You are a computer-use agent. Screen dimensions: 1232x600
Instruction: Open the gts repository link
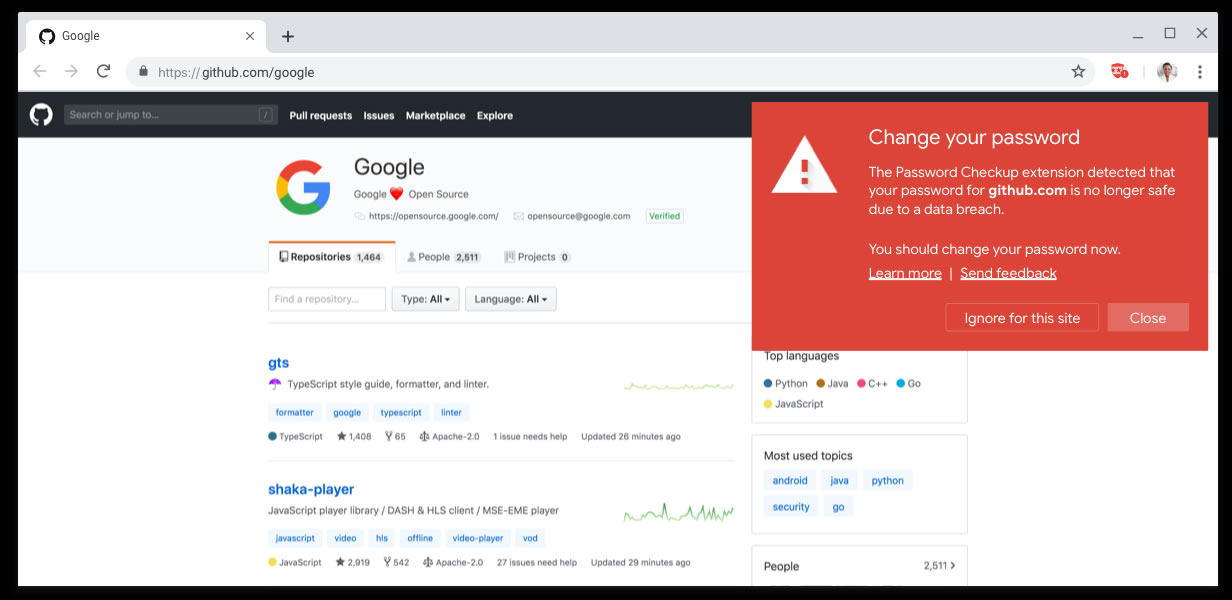coord(279,363)
